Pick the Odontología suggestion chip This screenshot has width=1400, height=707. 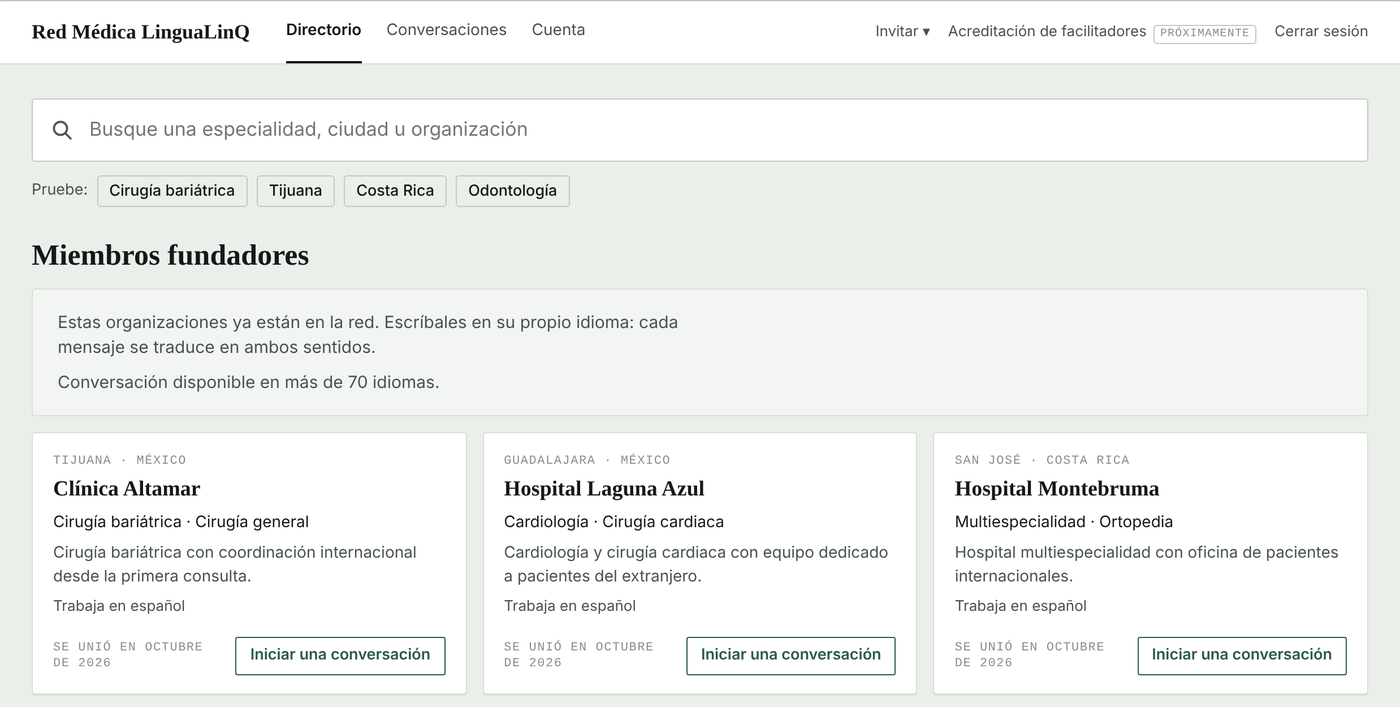tap(512, 191)
